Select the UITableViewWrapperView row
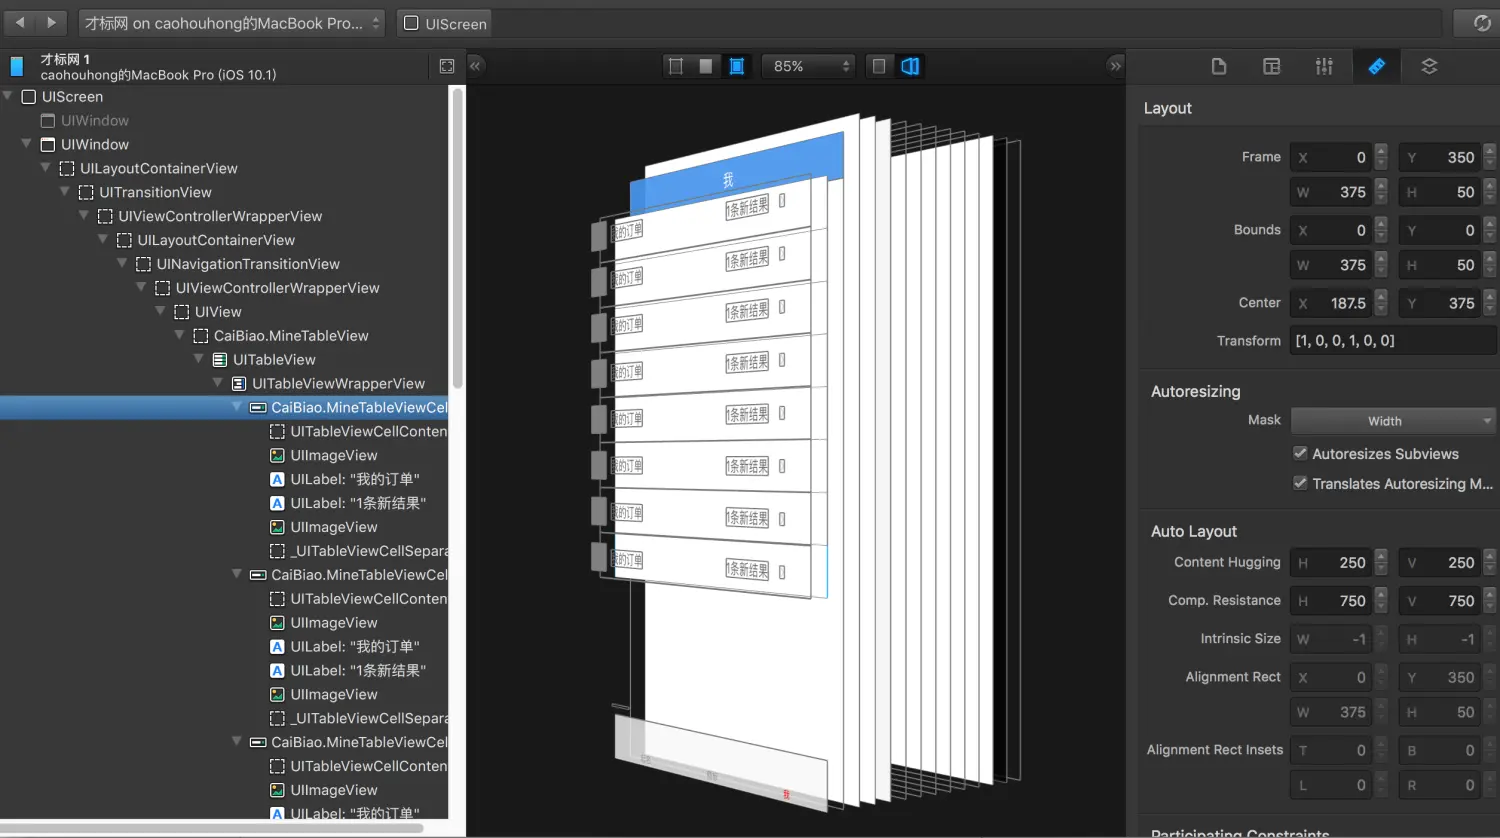The width and height of the screenshot is (1500, 838). 225,384
